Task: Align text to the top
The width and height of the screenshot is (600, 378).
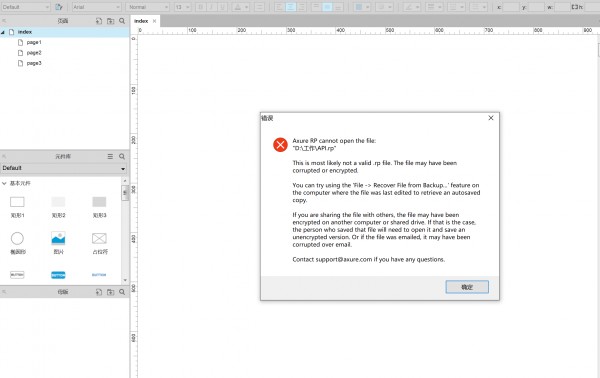Action: click(316, 7)
